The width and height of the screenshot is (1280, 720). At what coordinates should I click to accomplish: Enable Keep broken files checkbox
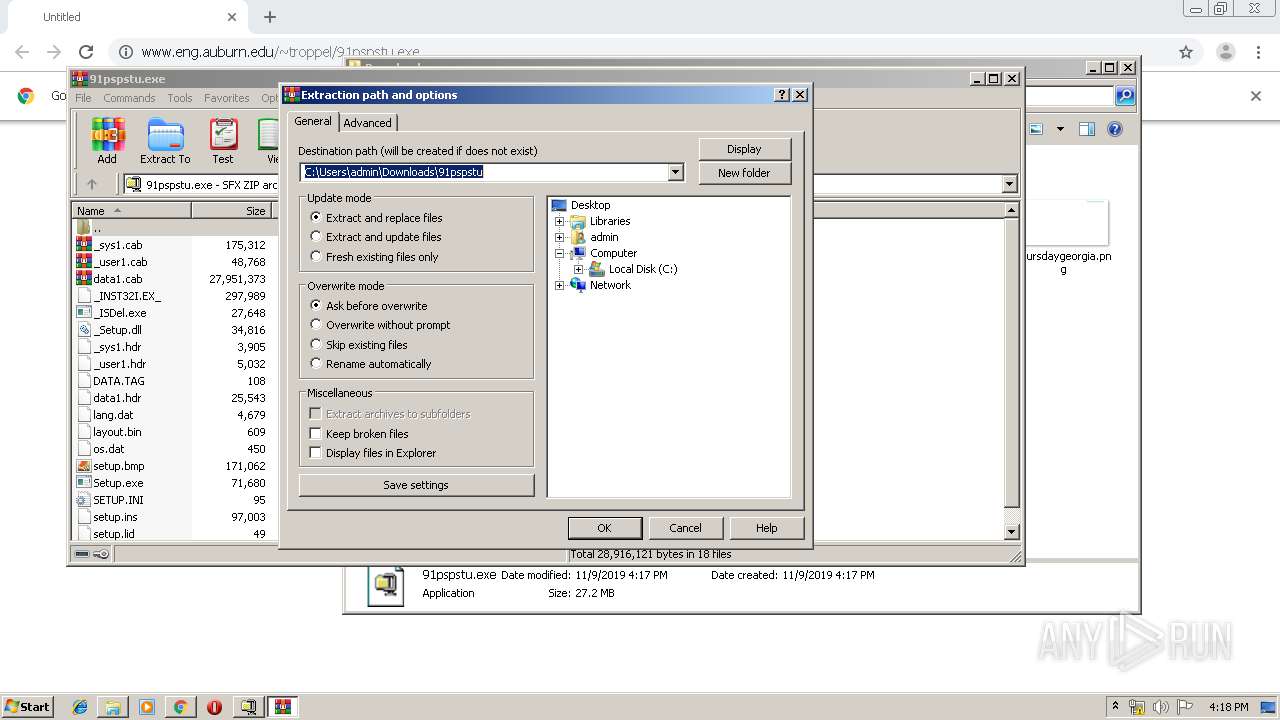[316, 434]
